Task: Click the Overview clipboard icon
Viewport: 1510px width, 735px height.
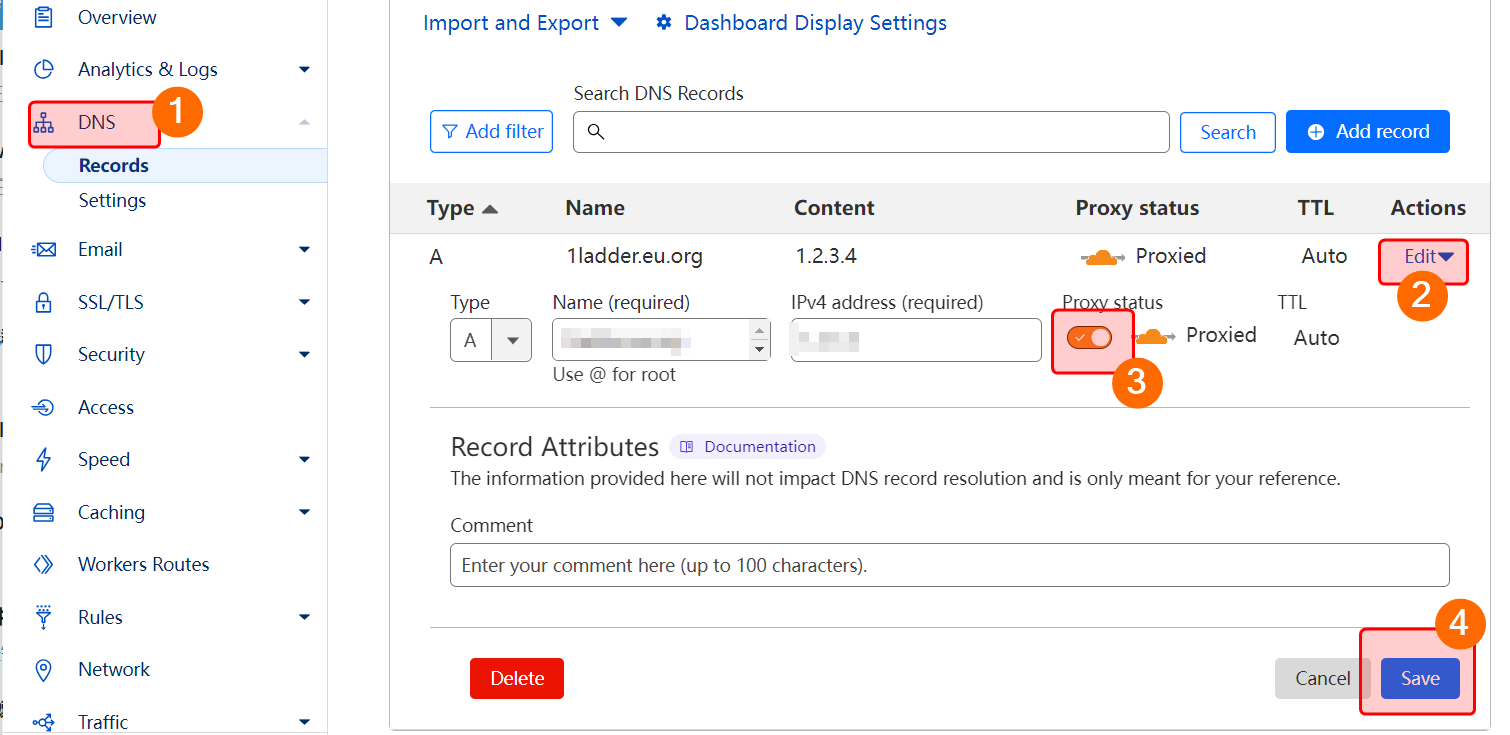Action: click(x=43, y=17)
